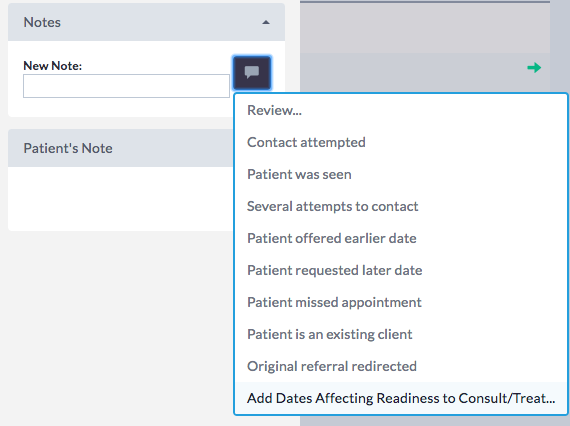Image resolution: width=570 pixels, height=426 pixels.
Task: Select 'Patient requested later date'
Action: pyautogui.click(x=401, y=270)
